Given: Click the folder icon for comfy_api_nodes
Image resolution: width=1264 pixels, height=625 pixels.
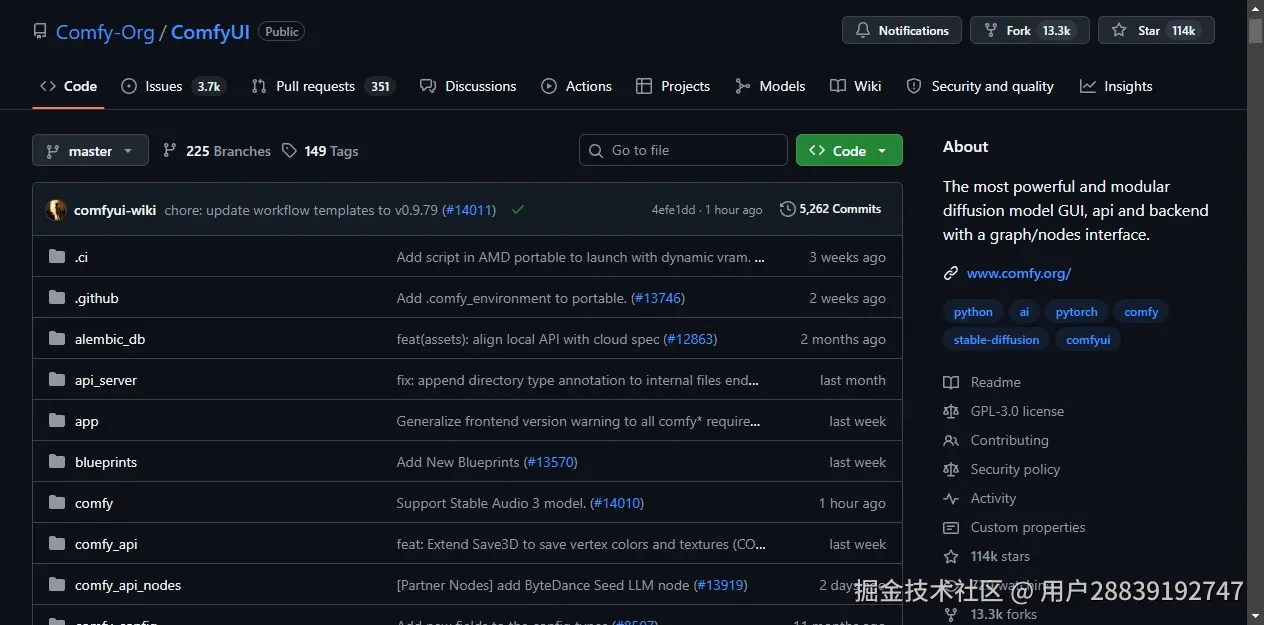Looking at the screenshot, I should (x=57, y=585).
